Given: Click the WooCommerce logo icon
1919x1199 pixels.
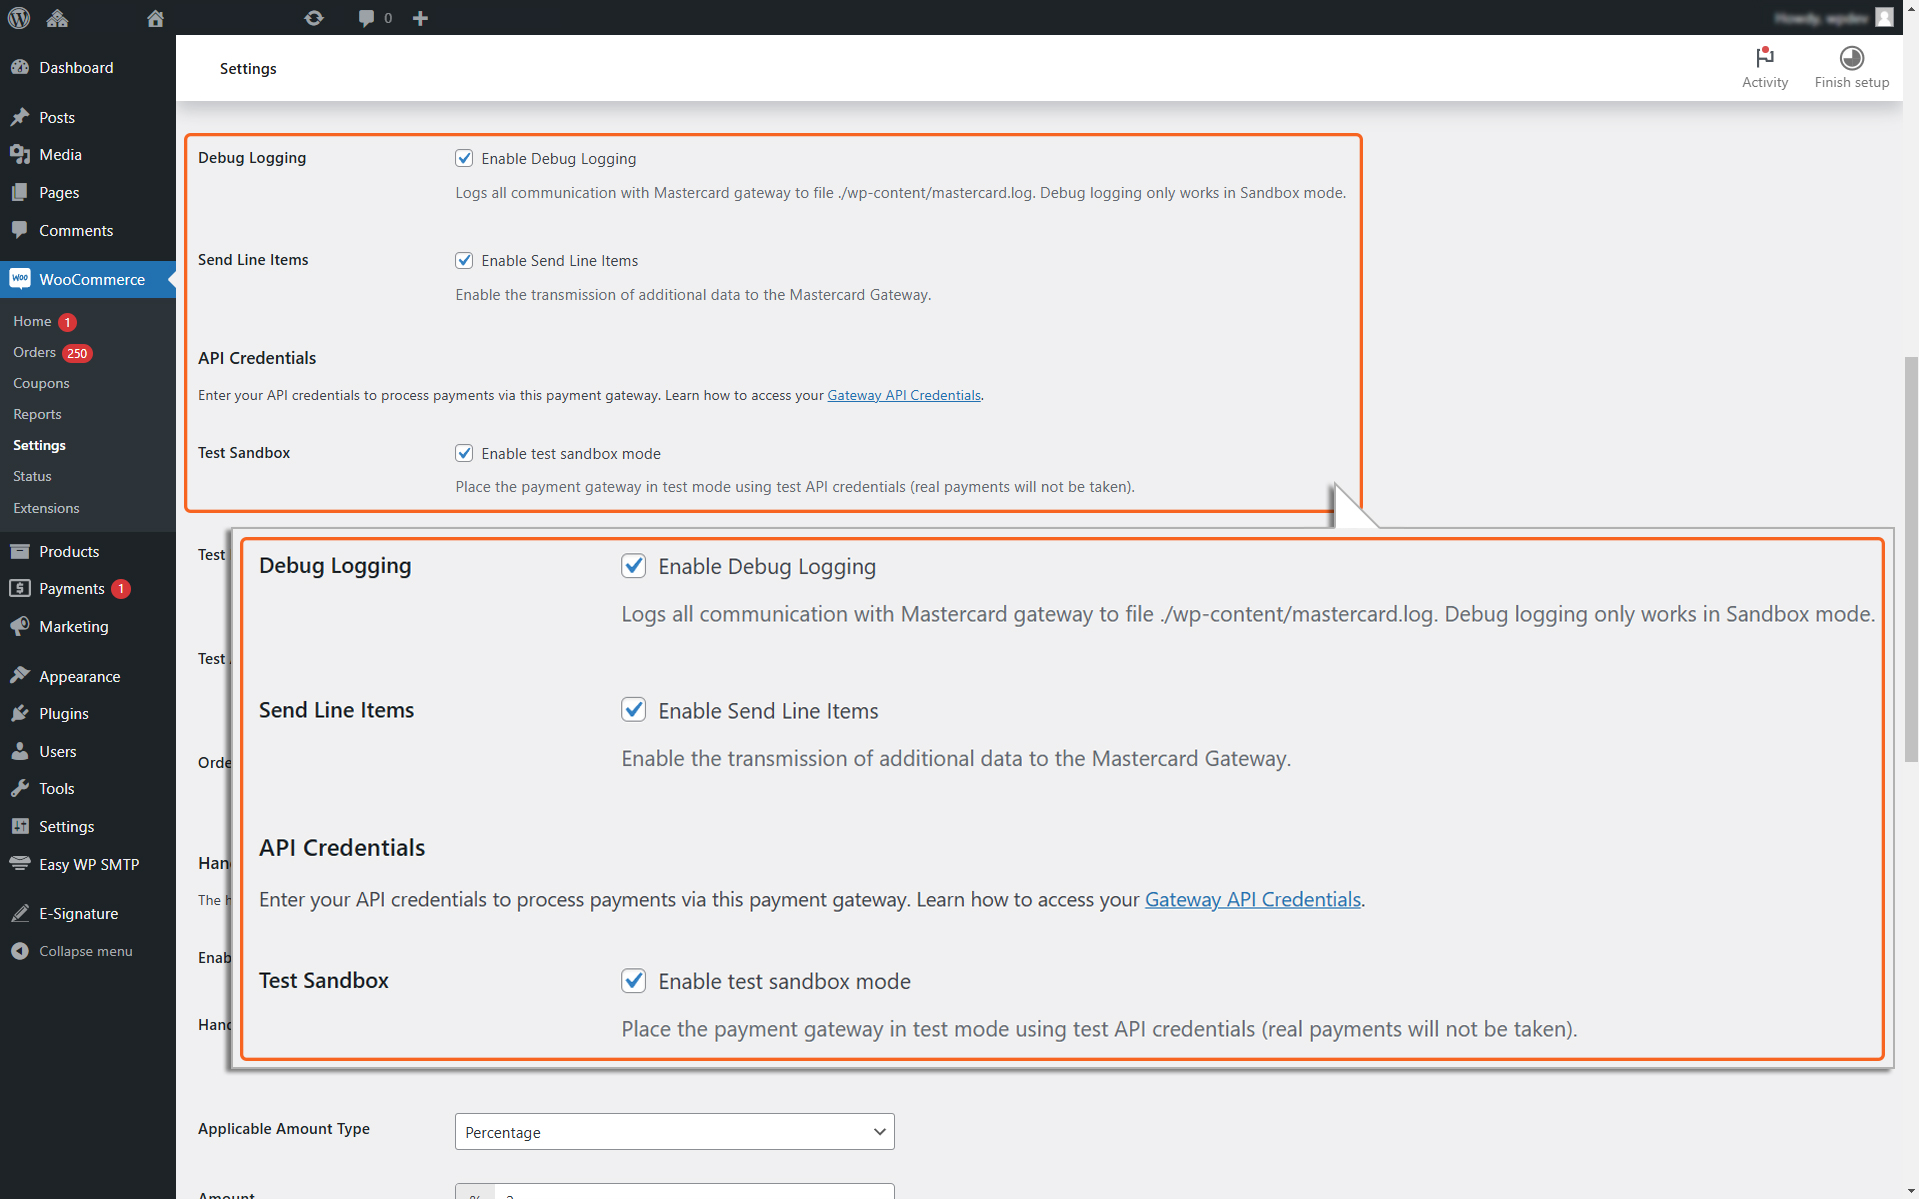Looking at the screenshot, I should (x=20, y=279).
